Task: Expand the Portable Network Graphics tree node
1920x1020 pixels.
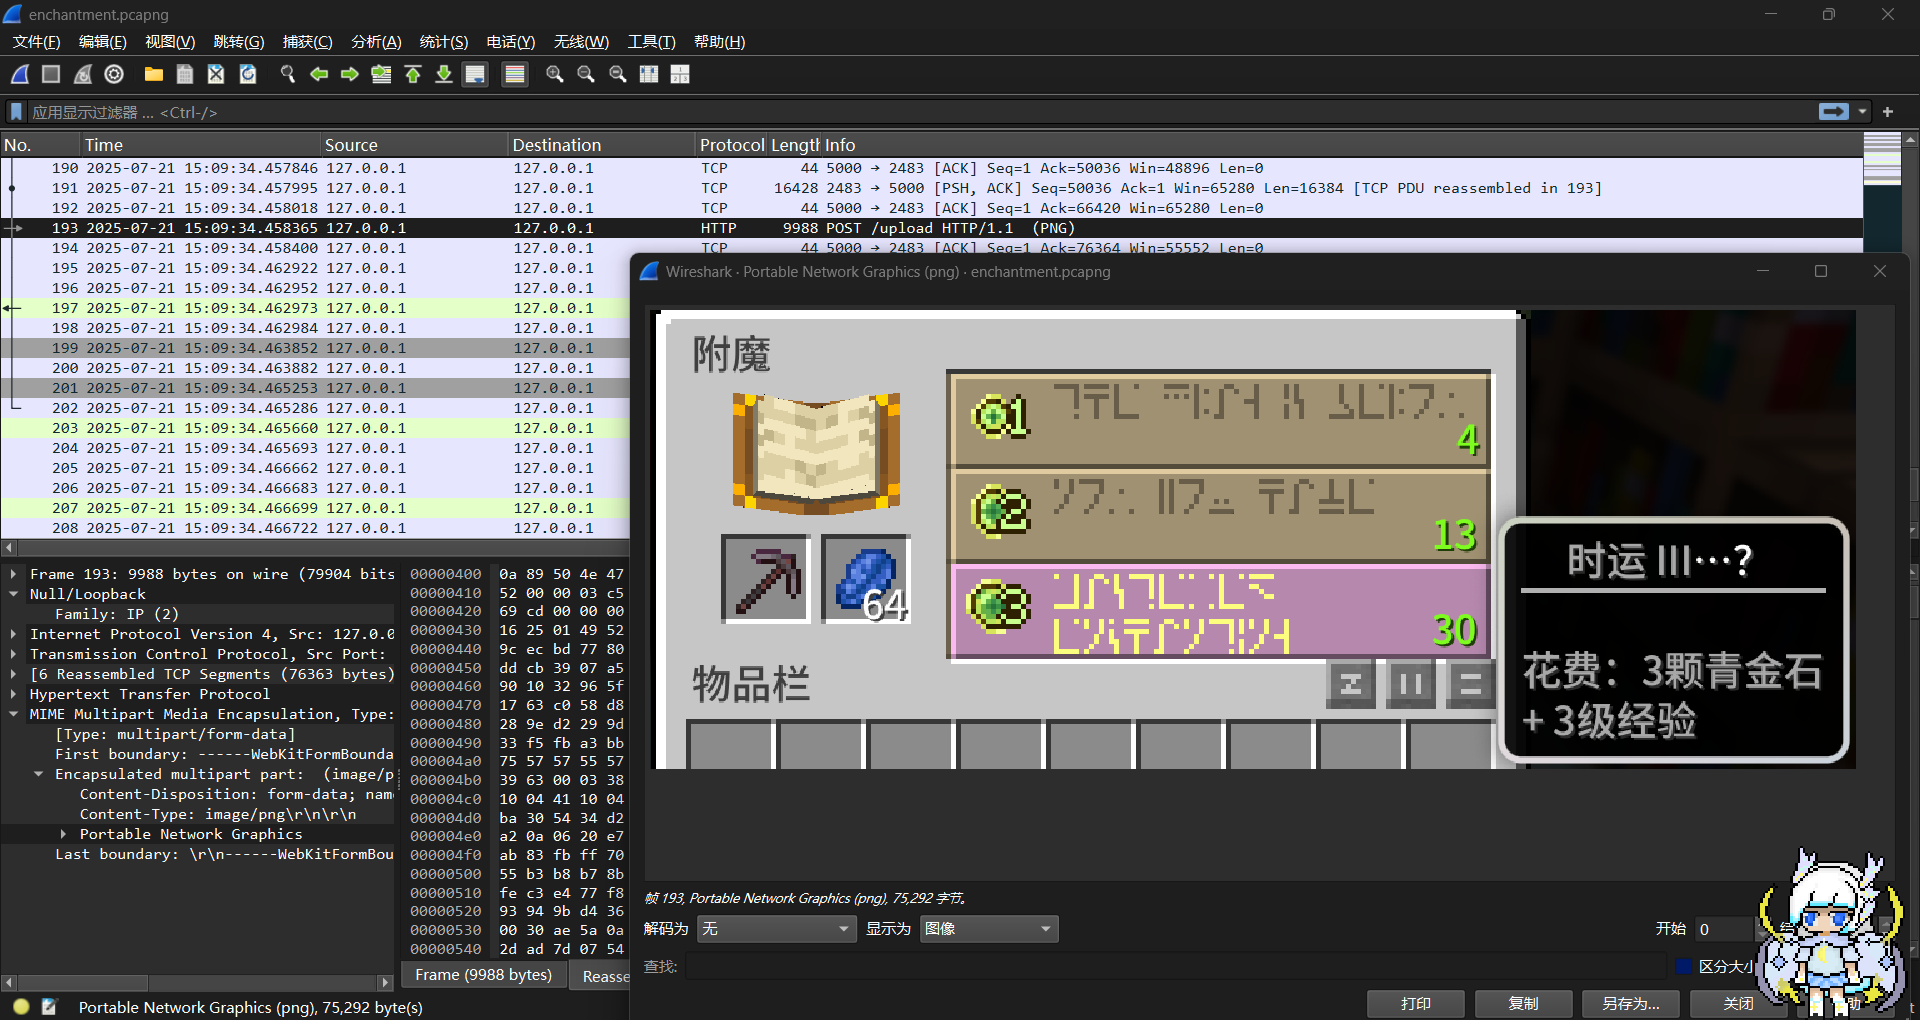Action: coord(63,834)
